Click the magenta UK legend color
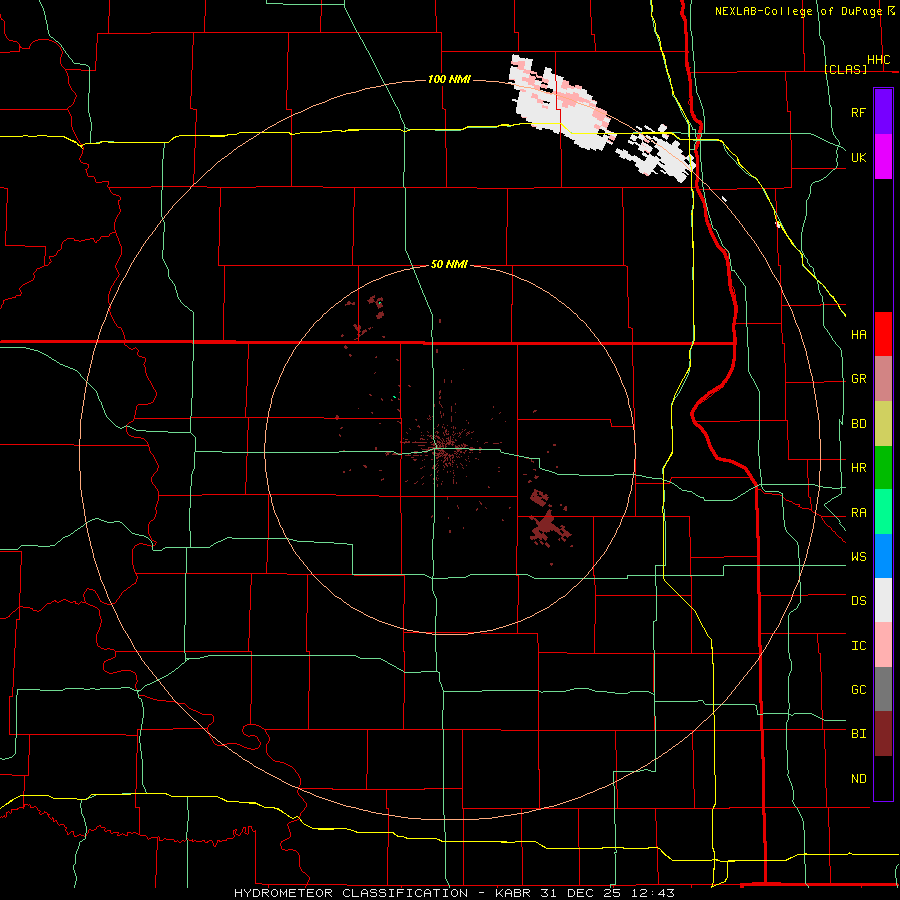The image size is (900, 900). pyautogui.click(x=883, y=157)
